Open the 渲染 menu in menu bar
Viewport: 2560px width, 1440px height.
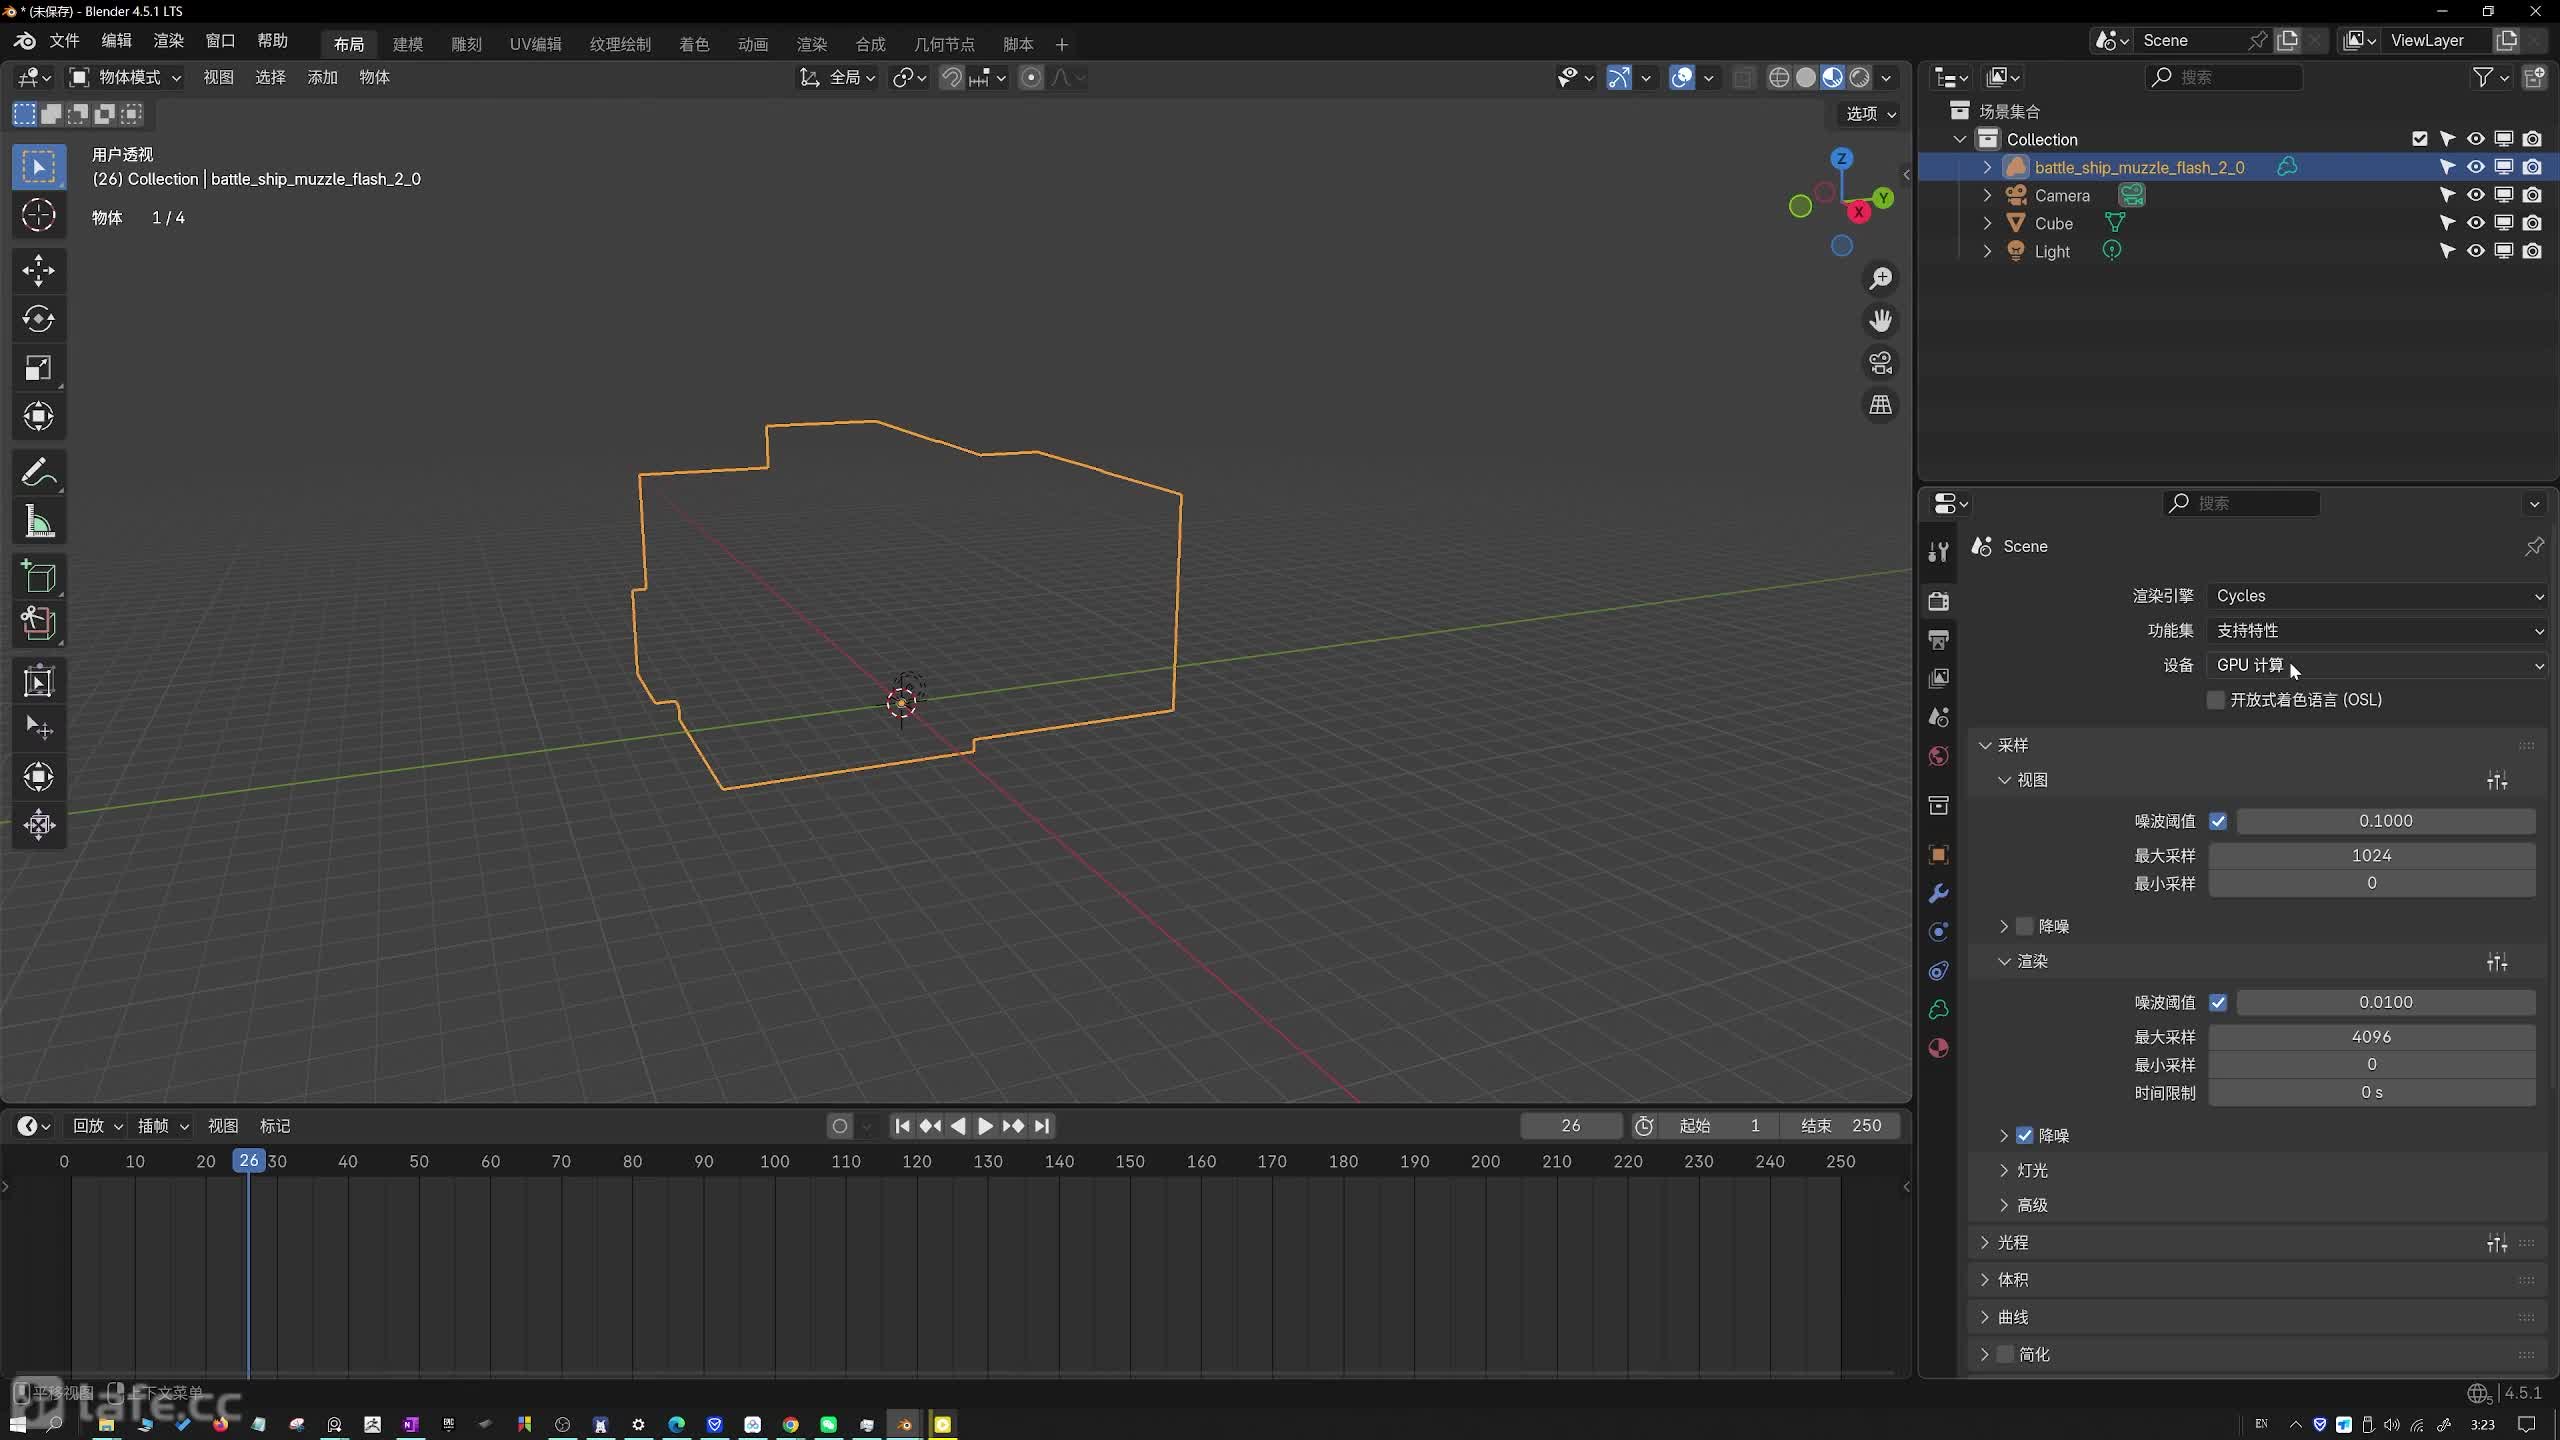168,40
